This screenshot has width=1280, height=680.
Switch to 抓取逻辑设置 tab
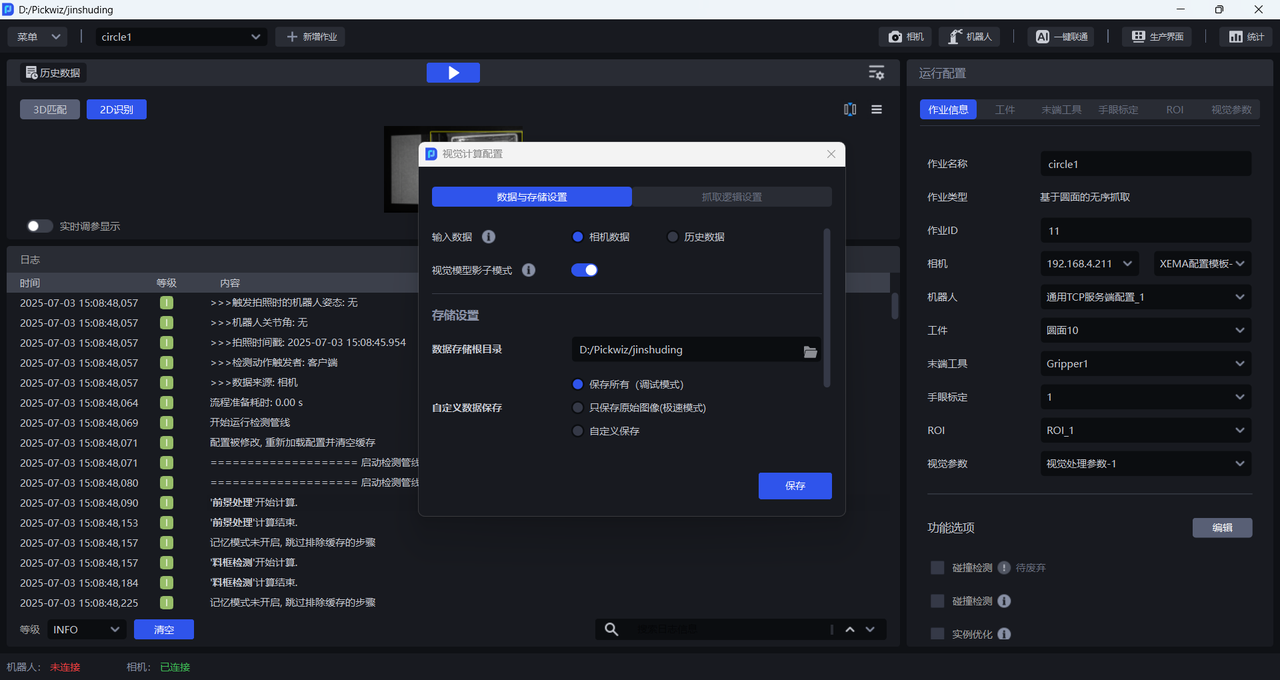731,197
